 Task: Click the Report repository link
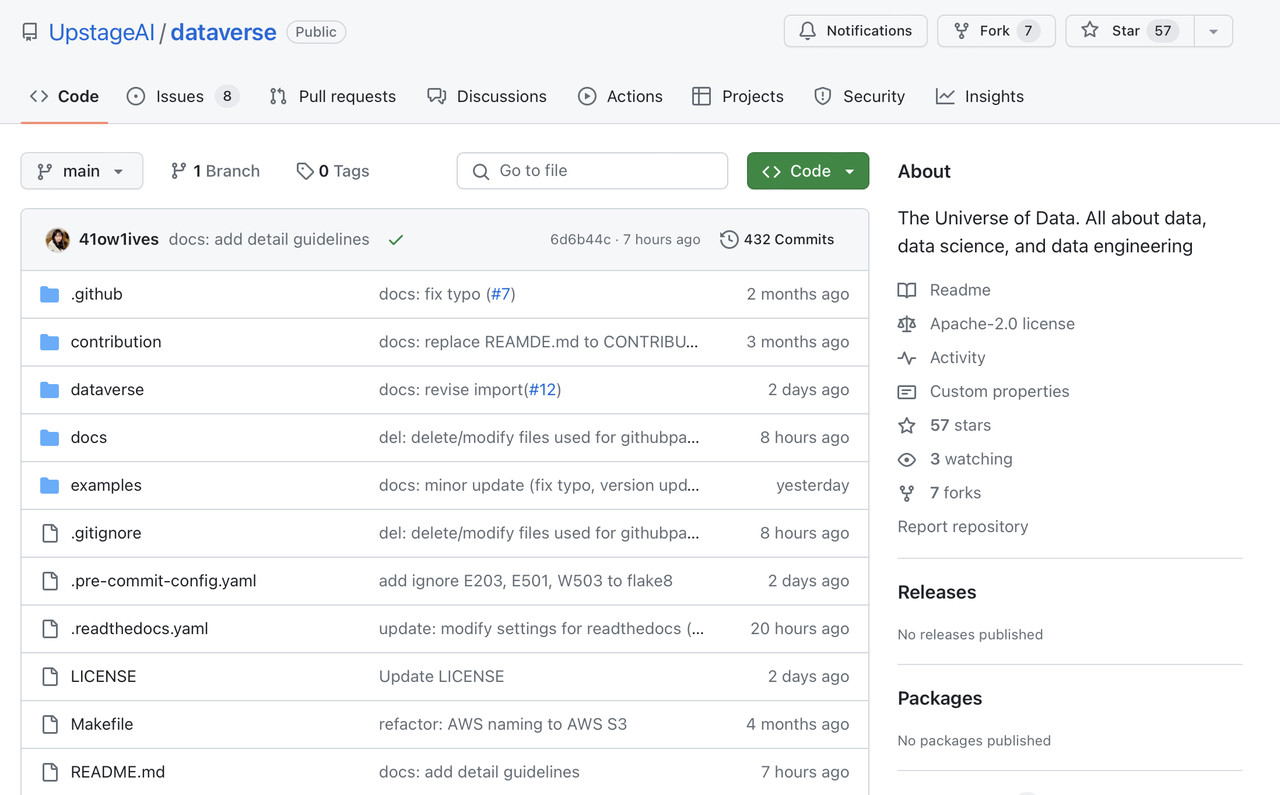pyautogui.click(x=962, y=527)
